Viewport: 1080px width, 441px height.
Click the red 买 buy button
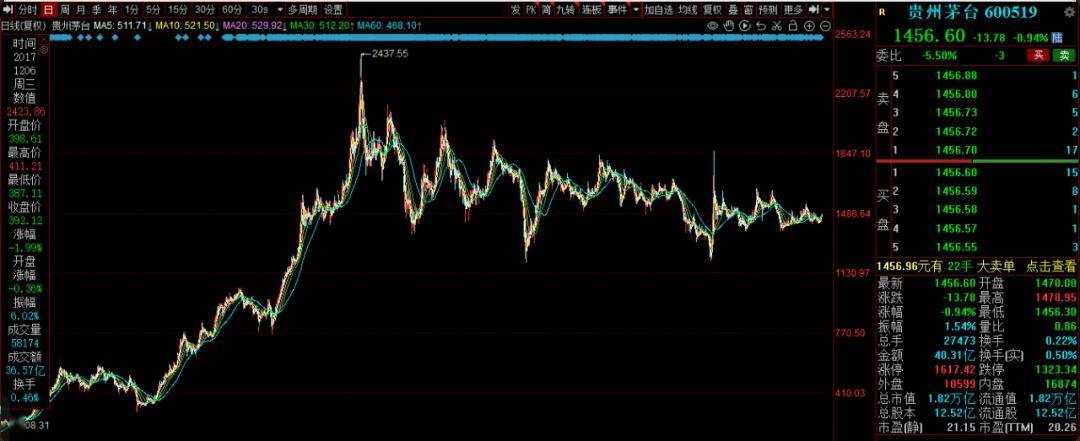1039,55
